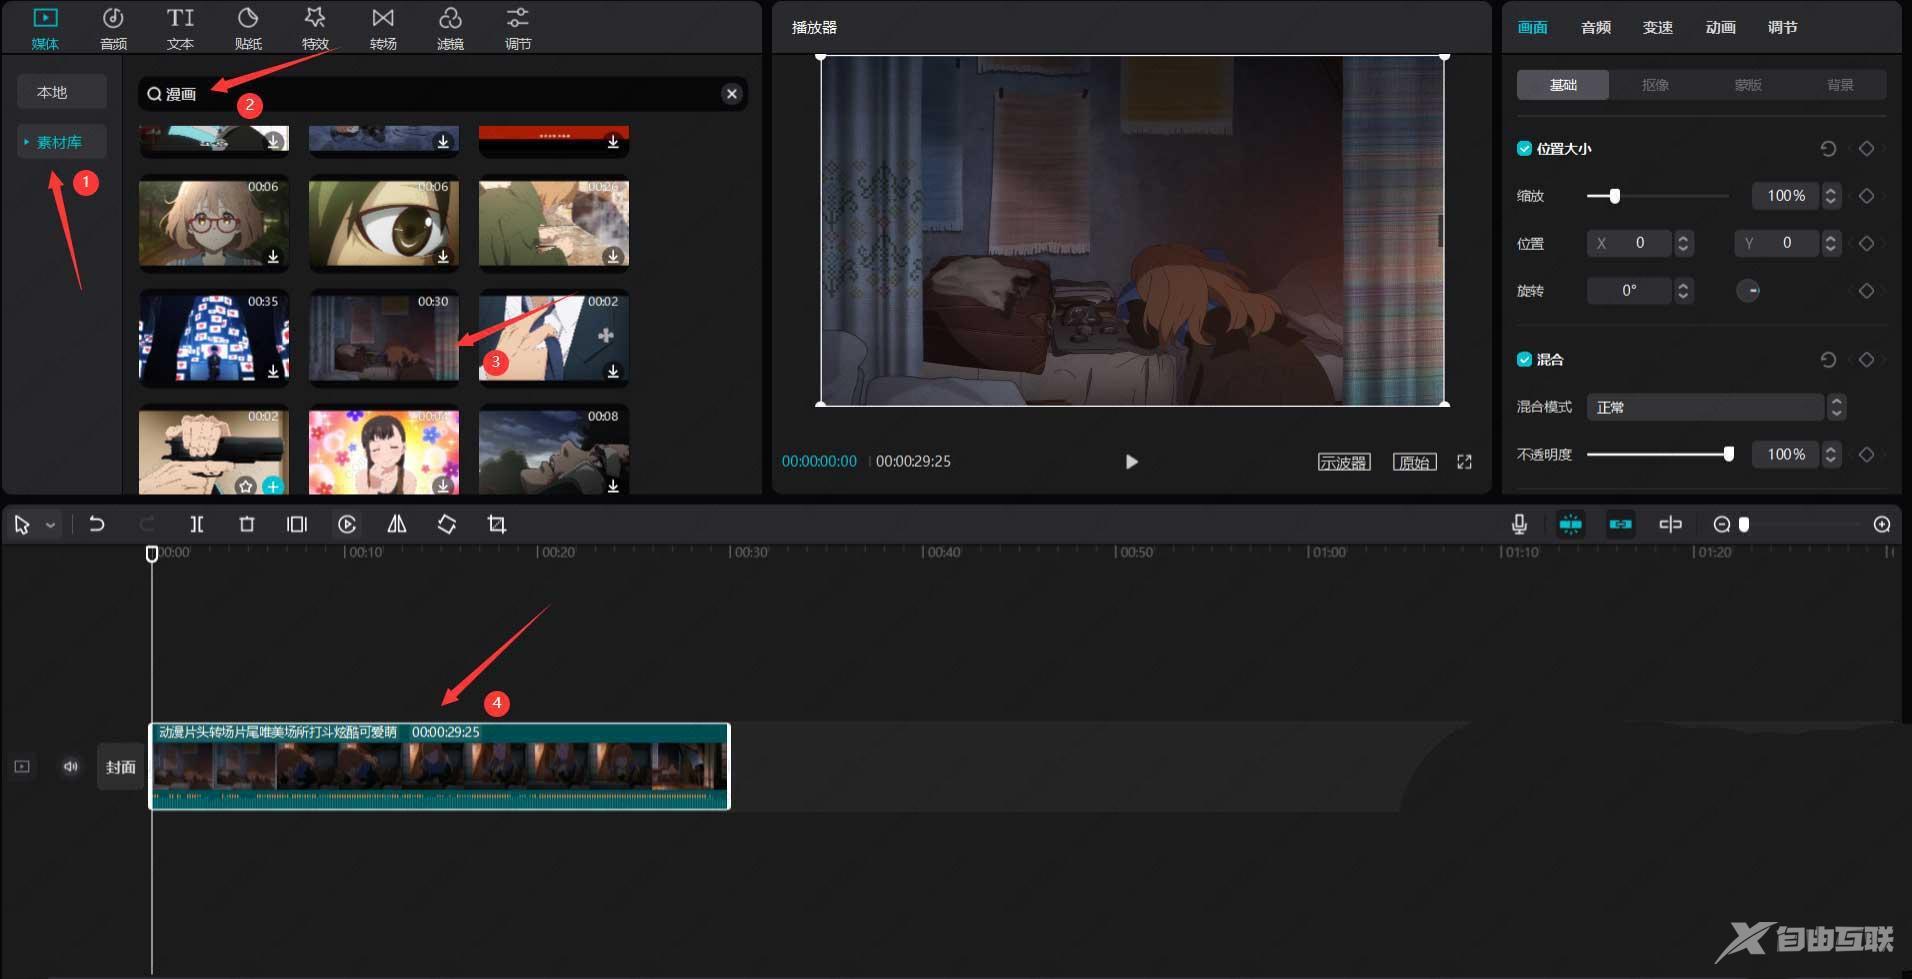Step the 缩放 scale value spinner
1912x979 pixels.
(x=1831, y=196)
